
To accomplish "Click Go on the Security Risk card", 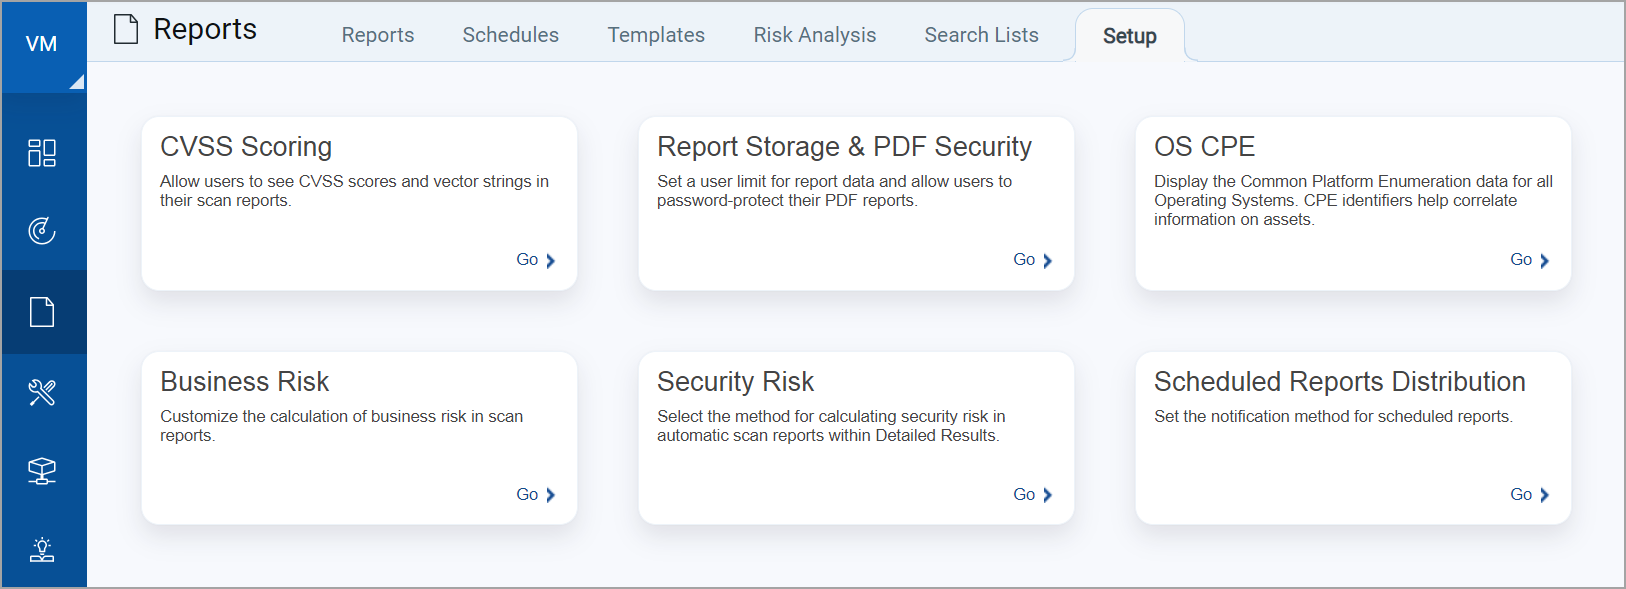I will point(1031,494).
